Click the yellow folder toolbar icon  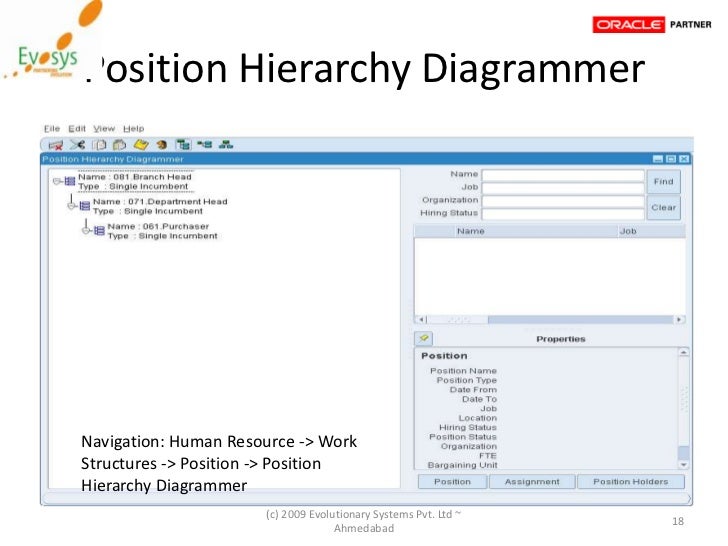tap(141, 145)
